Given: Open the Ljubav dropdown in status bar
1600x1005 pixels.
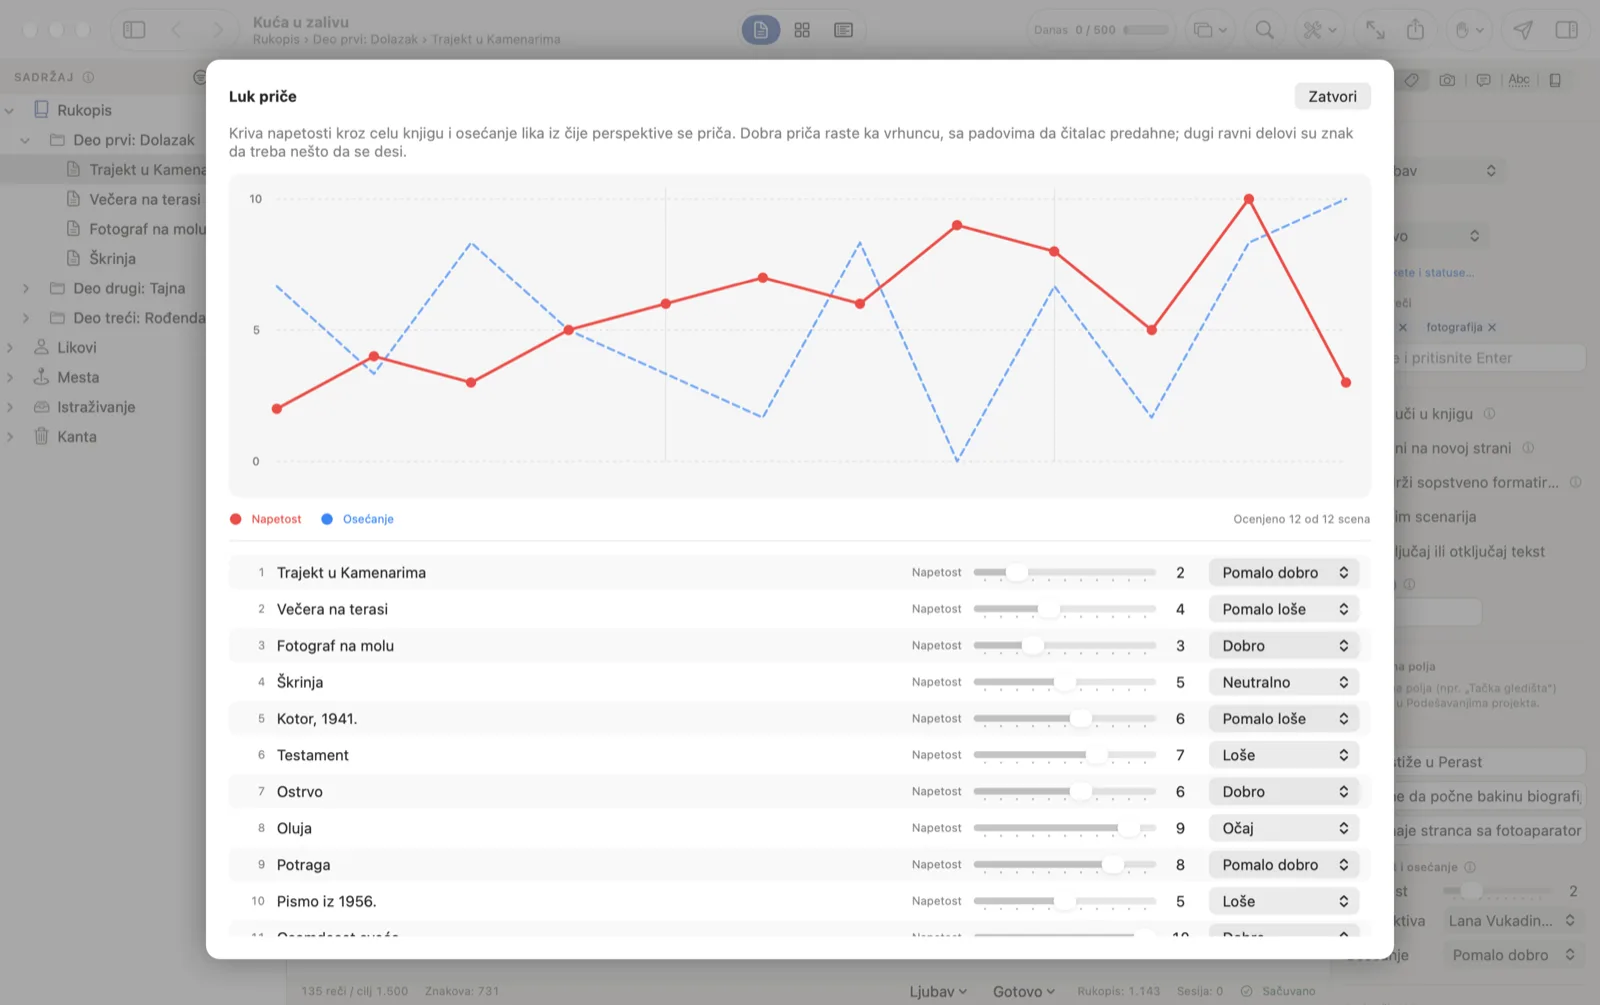Looking at the screenshot, I should [x=938, y=991].
